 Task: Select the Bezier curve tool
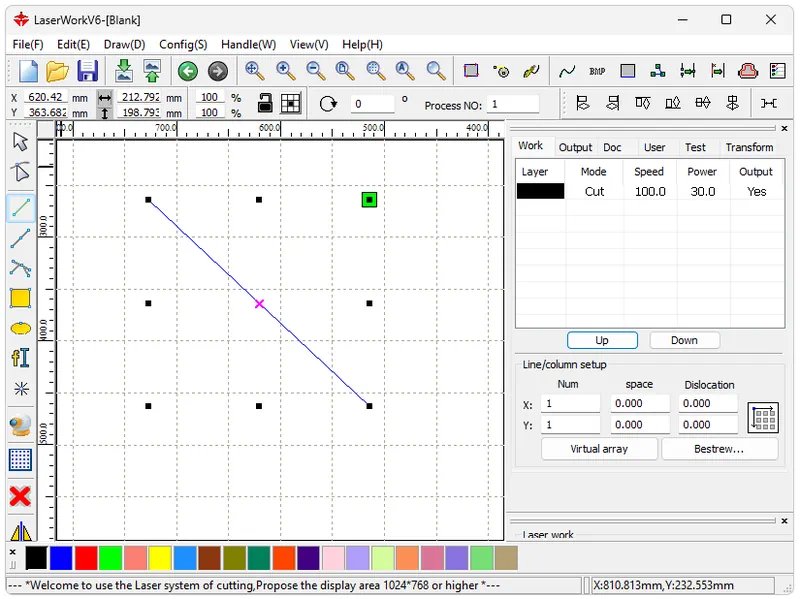pyautogui.click(x=20, y=268)
